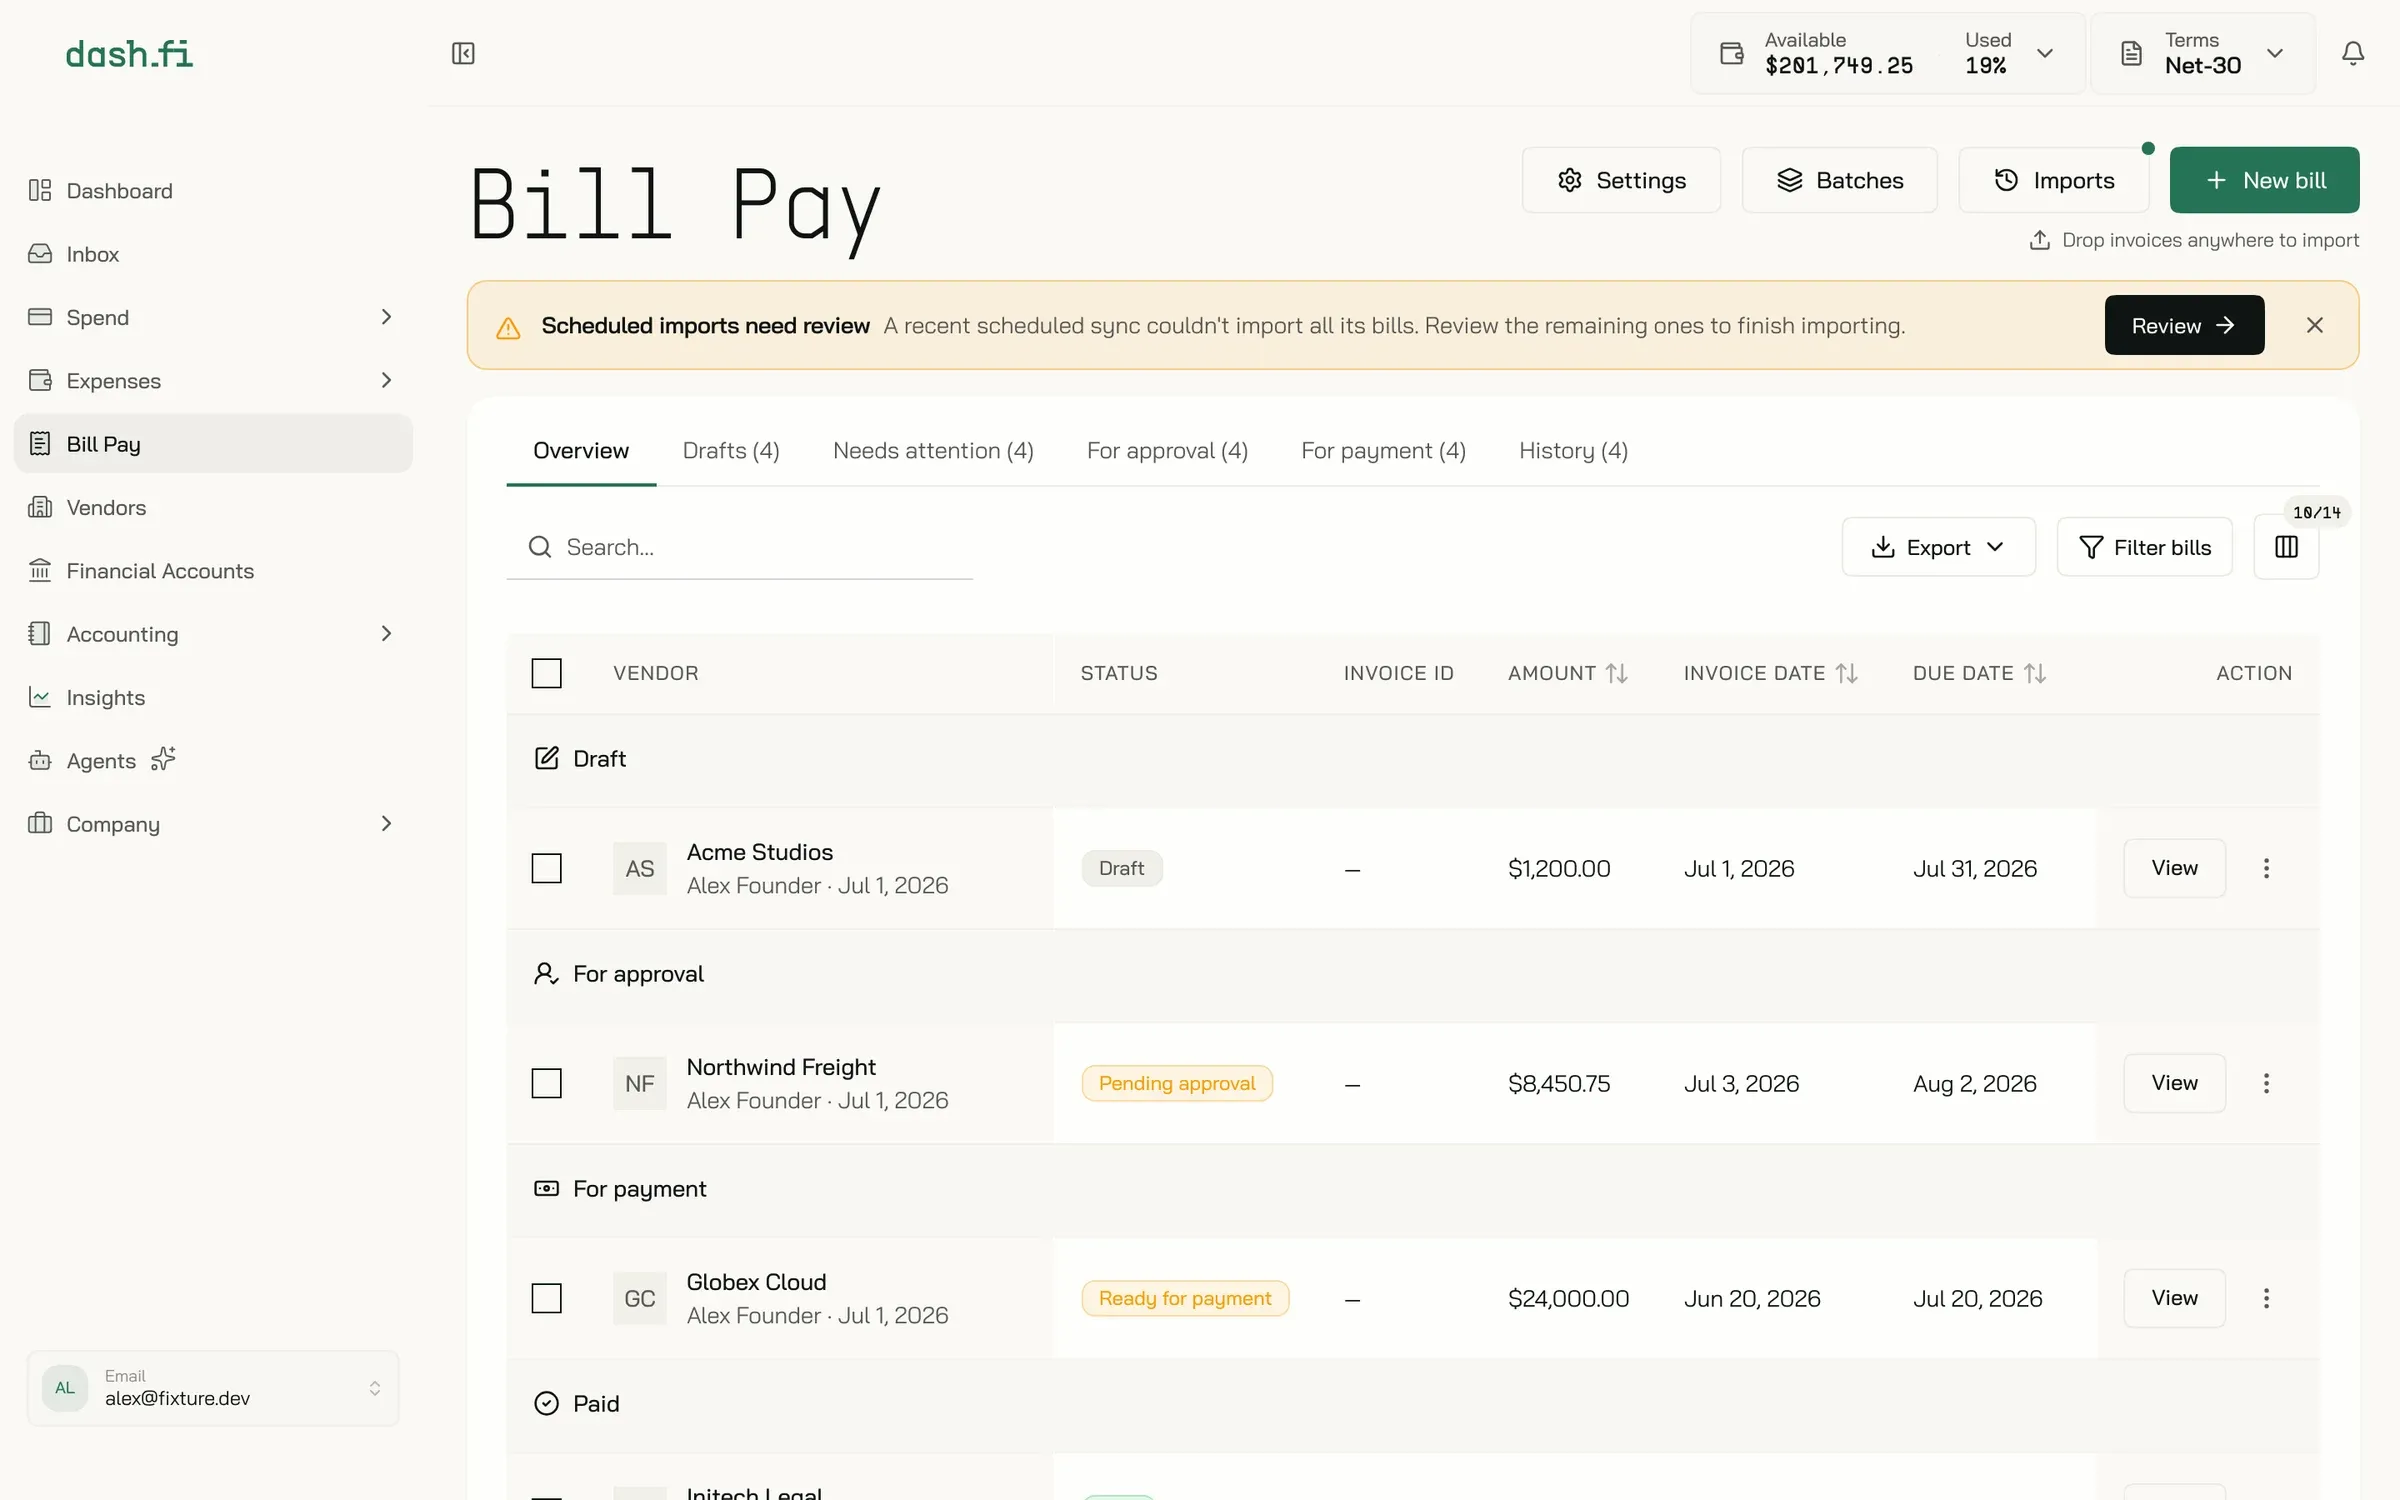This screenshot has height=1500, width=2400.
Task: View the Acme Studios bill
Action: coord(2174,868)
